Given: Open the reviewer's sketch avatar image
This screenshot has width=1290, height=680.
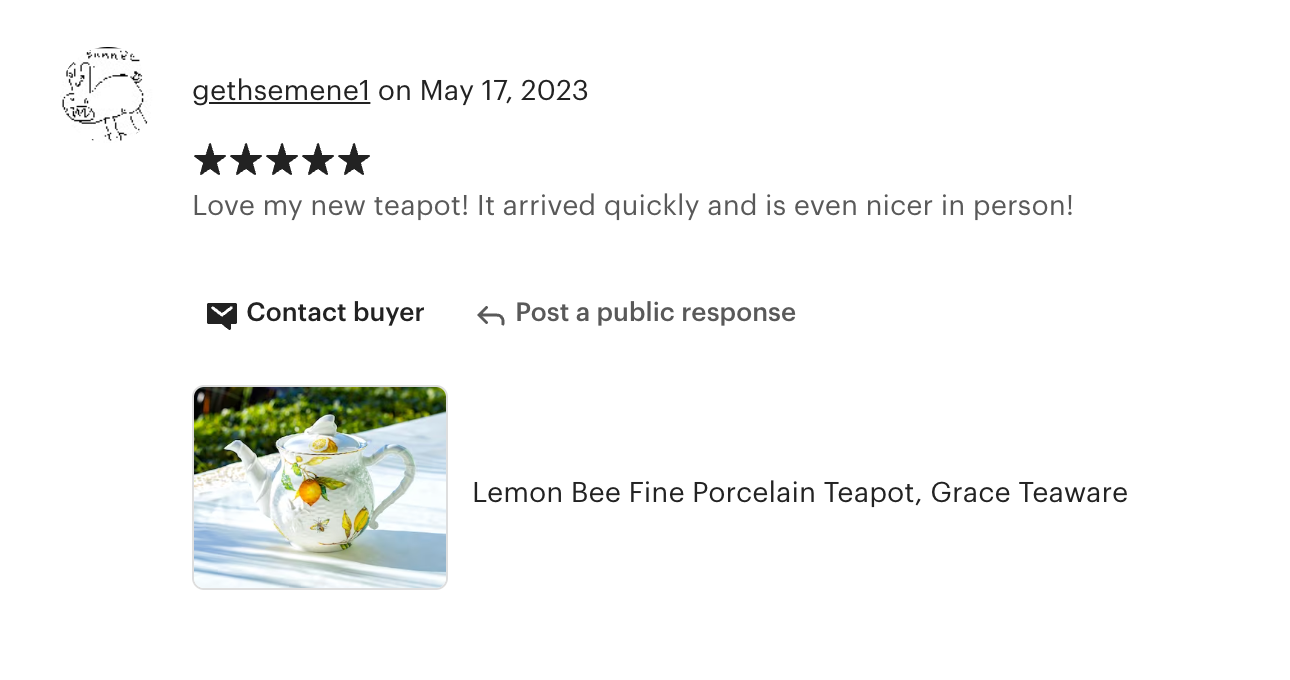Looking at the screenshot, I should pos(104,95).
